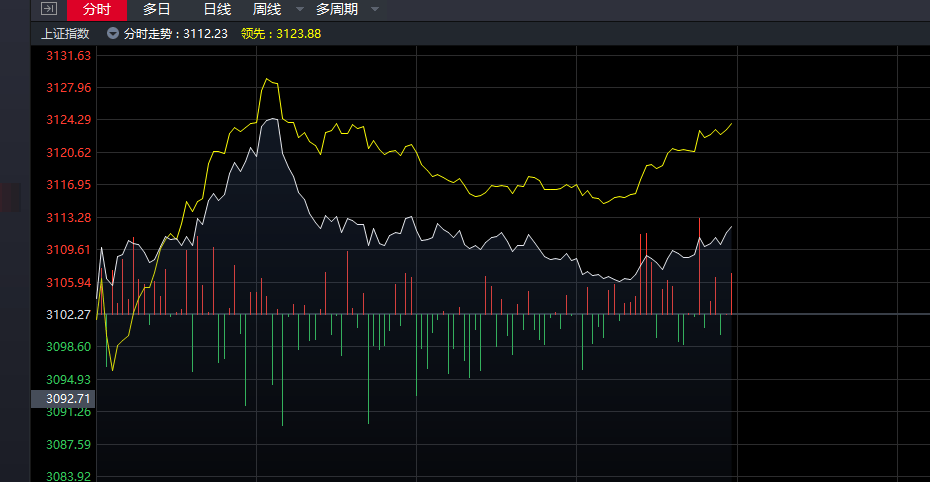This screenshot has height=482, width=930.
Task: Click the 3109.61 price axis label
Action: (x=69, y=250)
